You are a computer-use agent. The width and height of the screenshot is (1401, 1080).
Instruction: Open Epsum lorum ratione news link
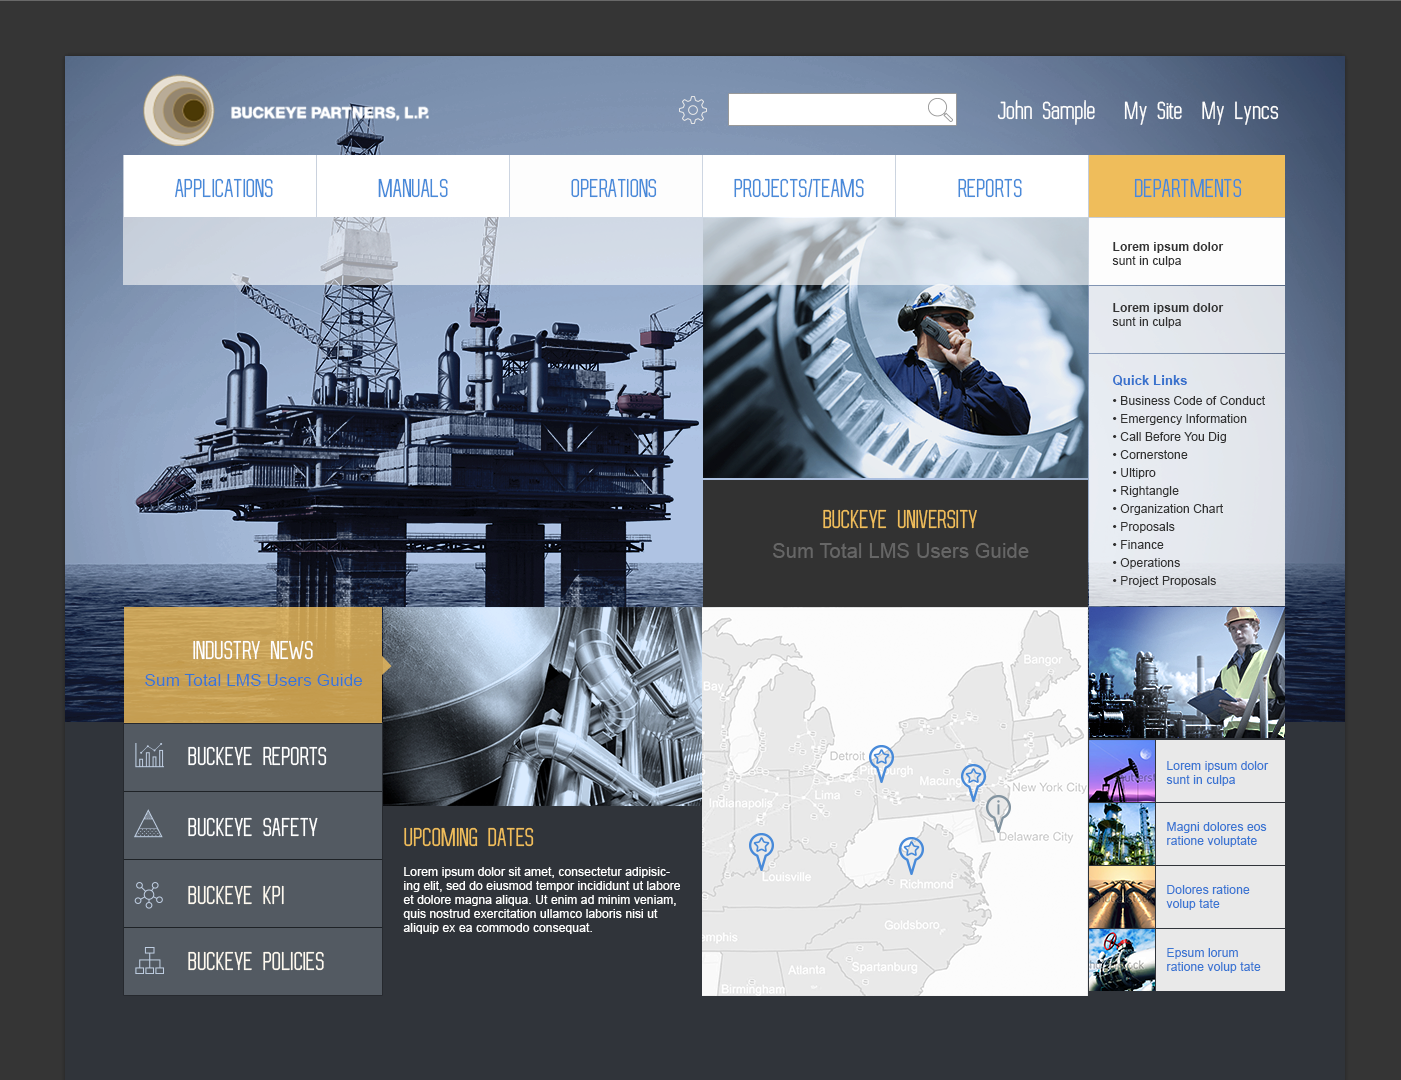pos(1213,960)
